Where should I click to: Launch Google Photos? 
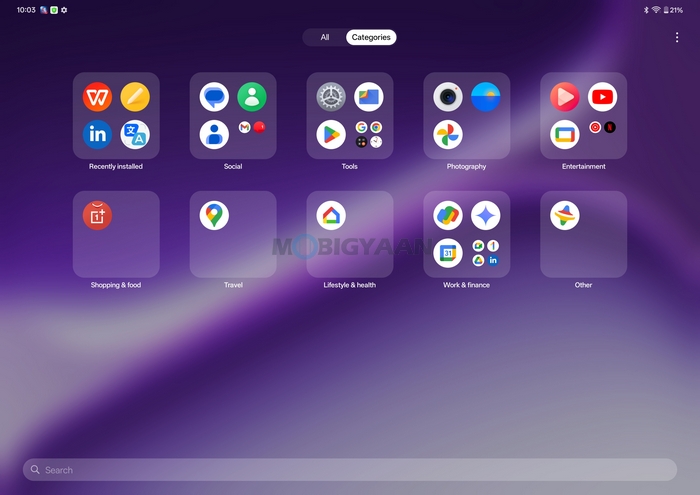(x=448, y=134)
